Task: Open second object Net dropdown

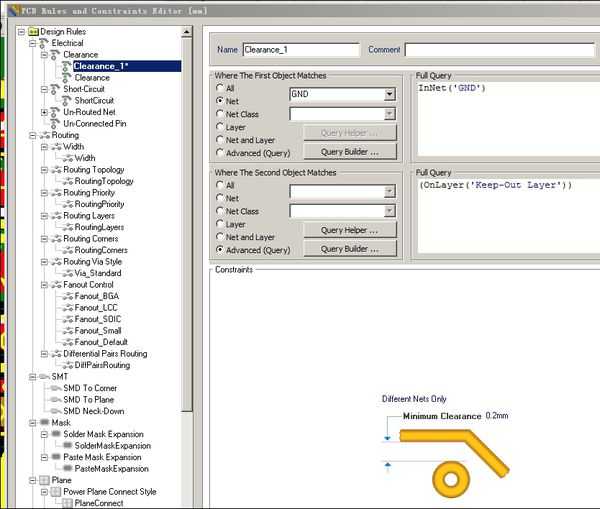Action: click(x=390, y=191)
